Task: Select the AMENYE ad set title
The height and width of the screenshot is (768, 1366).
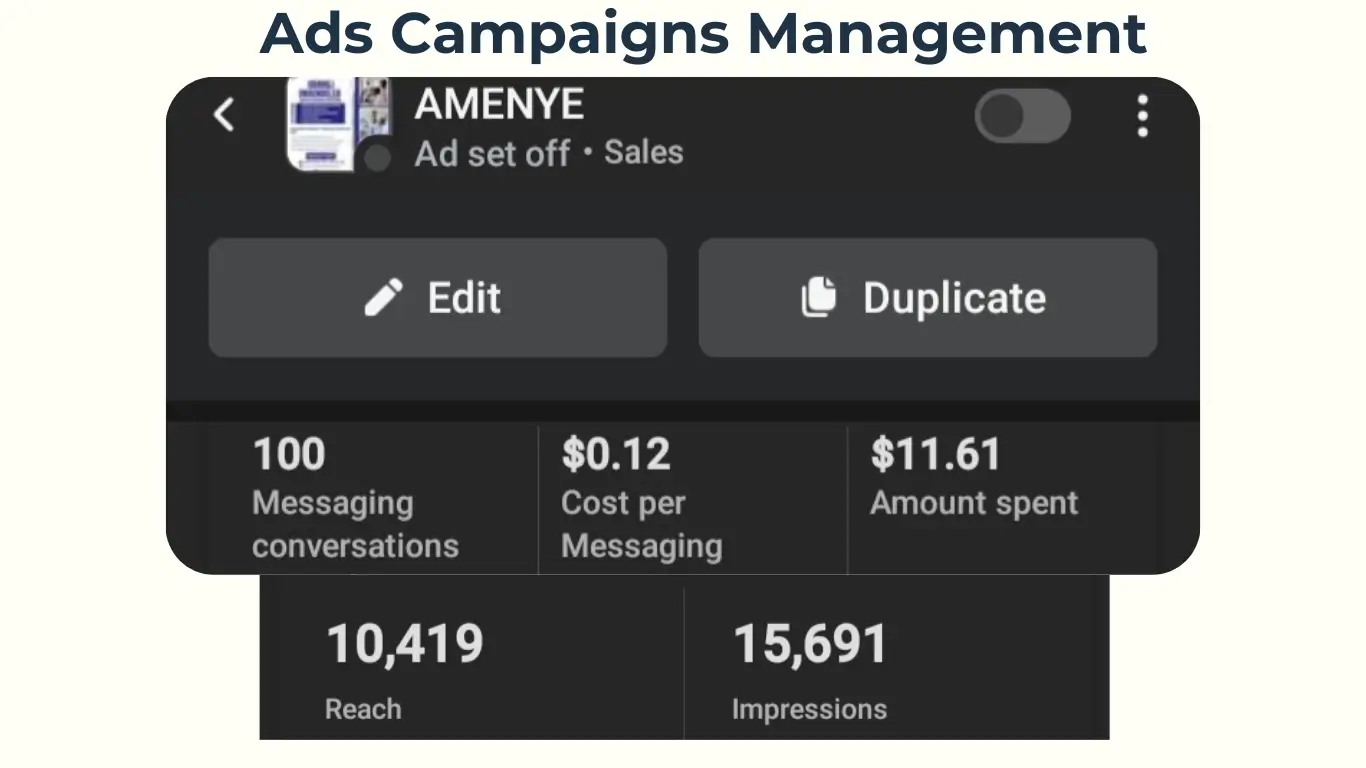Action: click(499, 104)
